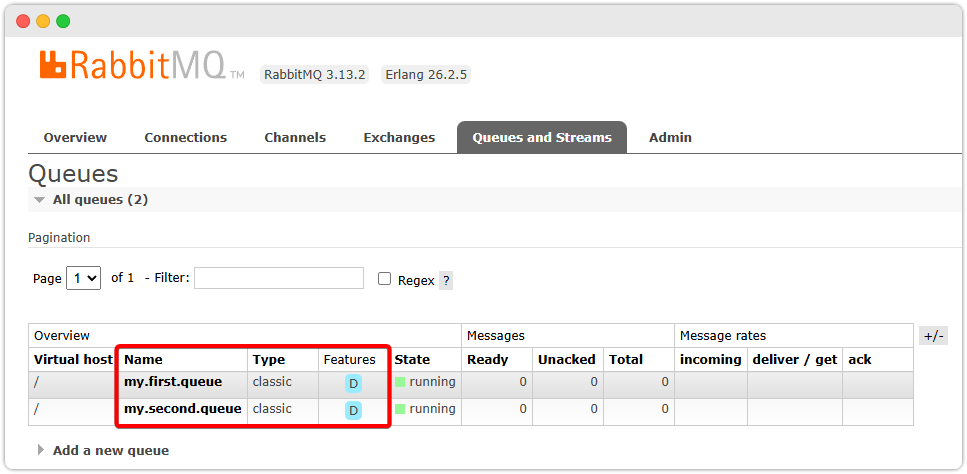
Task: Sort by the Total column header
Action: click(x=626, y=360)
